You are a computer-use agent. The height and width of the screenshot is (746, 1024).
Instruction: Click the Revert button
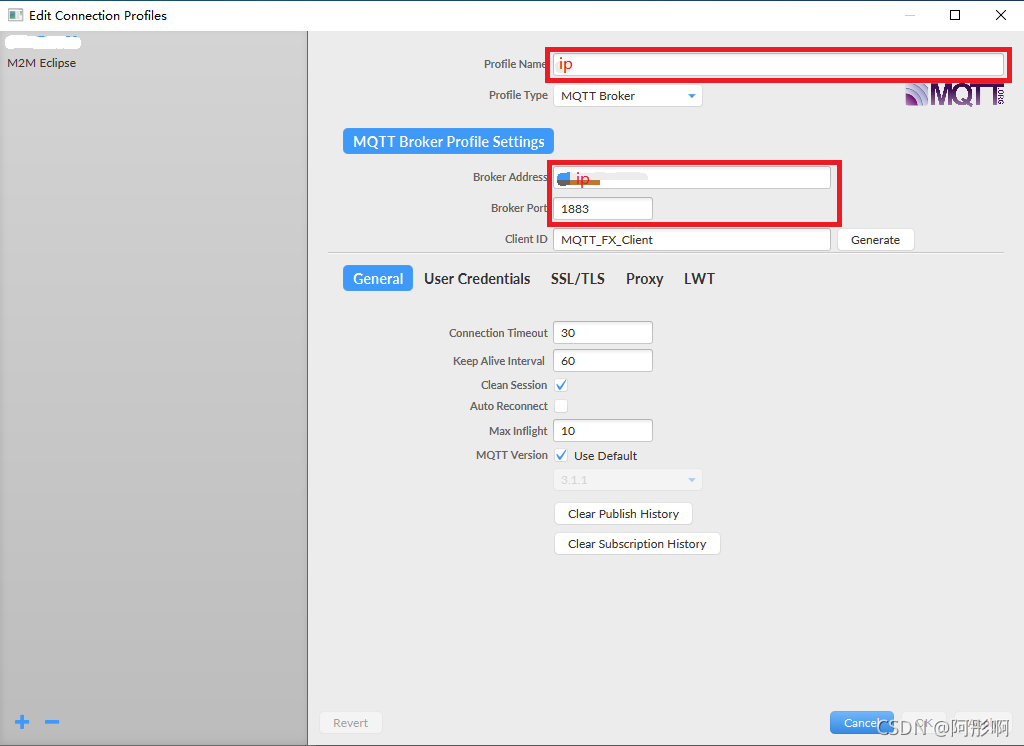(351, 722)
